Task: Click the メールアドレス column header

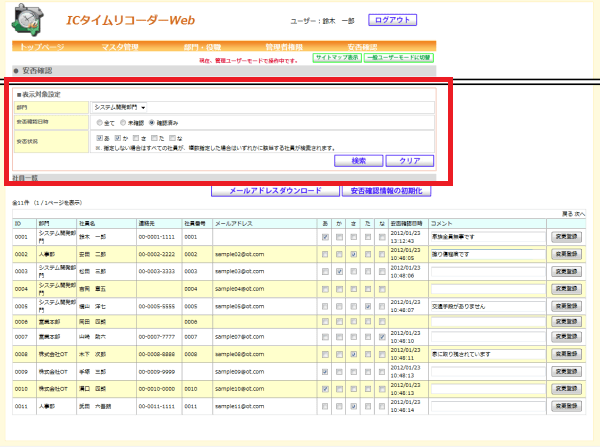Action: tap(234, 224)
